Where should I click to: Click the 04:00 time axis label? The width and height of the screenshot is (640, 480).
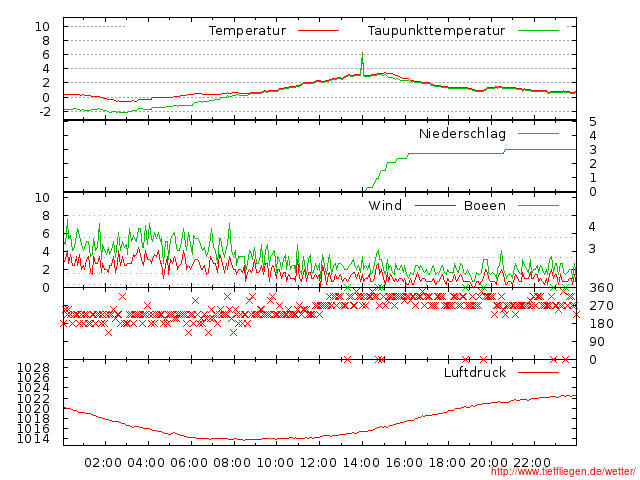pyautogui.click(x=146, y=463)
